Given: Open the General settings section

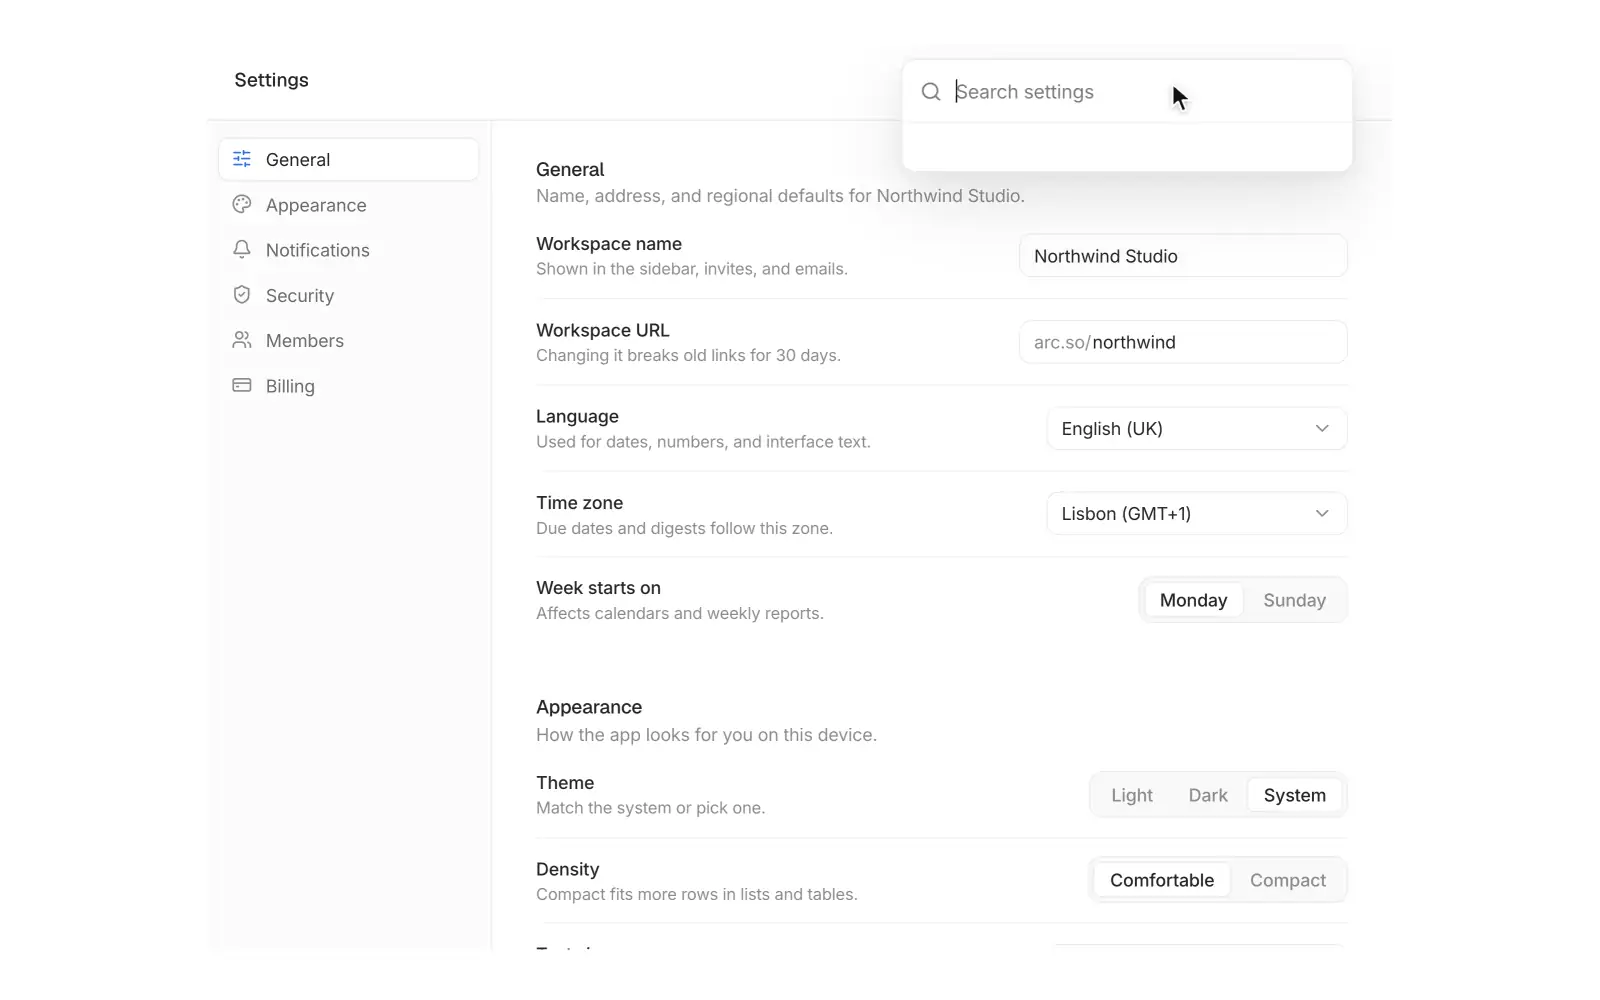Looking at the screenshot, I should 349,159.
